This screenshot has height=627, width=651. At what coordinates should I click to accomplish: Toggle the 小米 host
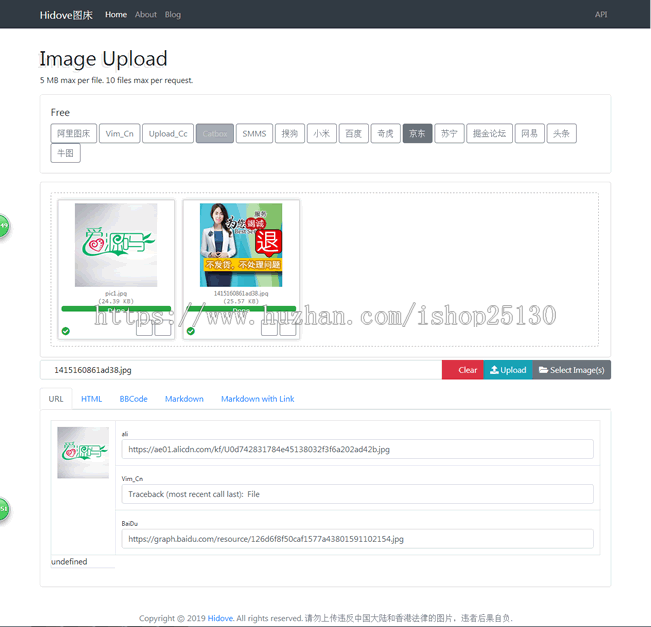(x=322, y=133)
